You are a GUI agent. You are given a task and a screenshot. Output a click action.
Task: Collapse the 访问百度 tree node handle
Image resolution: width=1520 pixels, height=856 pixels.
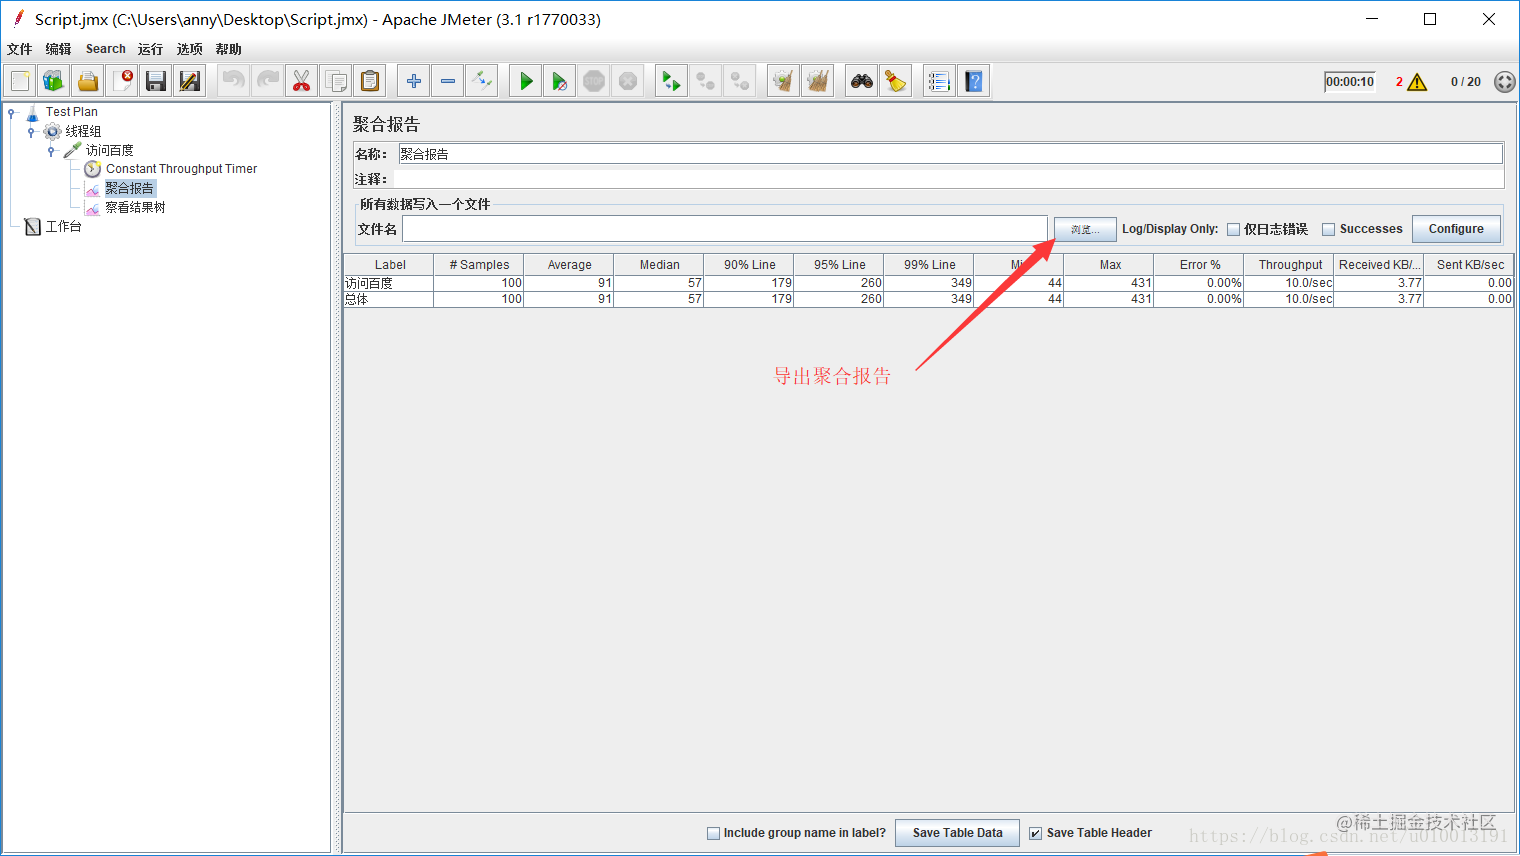tap(51, 151)
